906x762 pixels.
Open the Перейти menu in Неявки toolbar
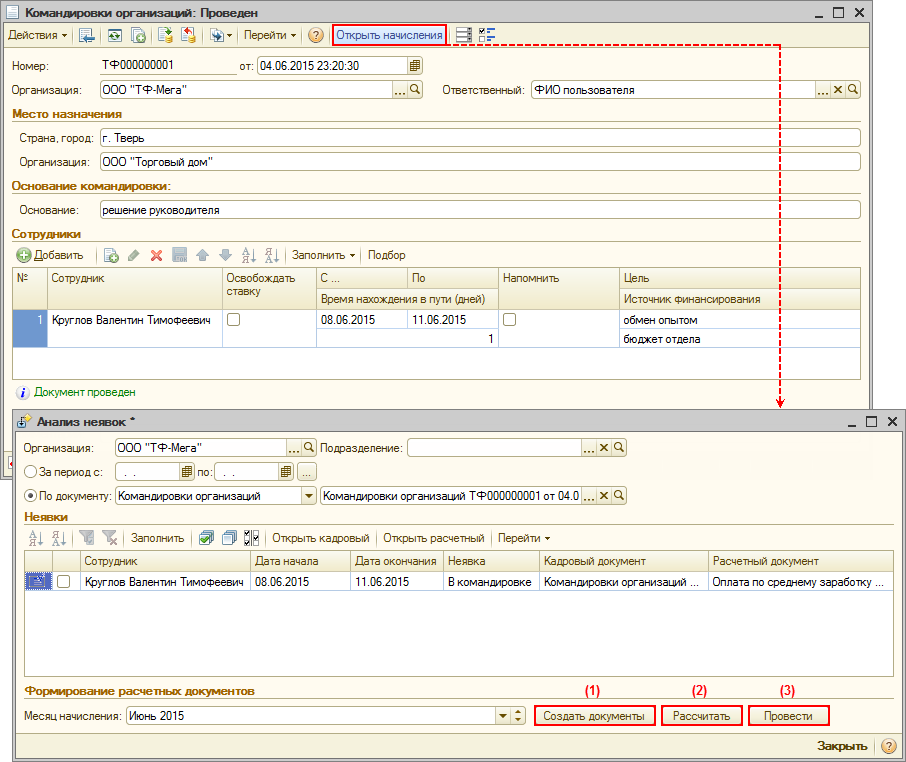click(523, 538)
